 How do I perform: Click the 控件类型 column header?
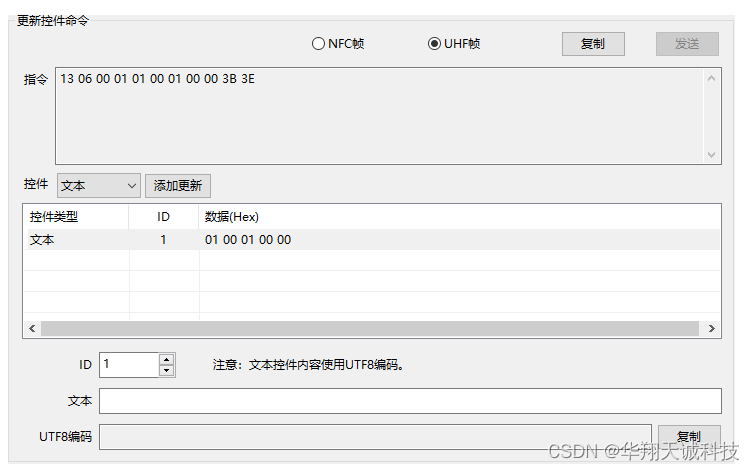76,217
